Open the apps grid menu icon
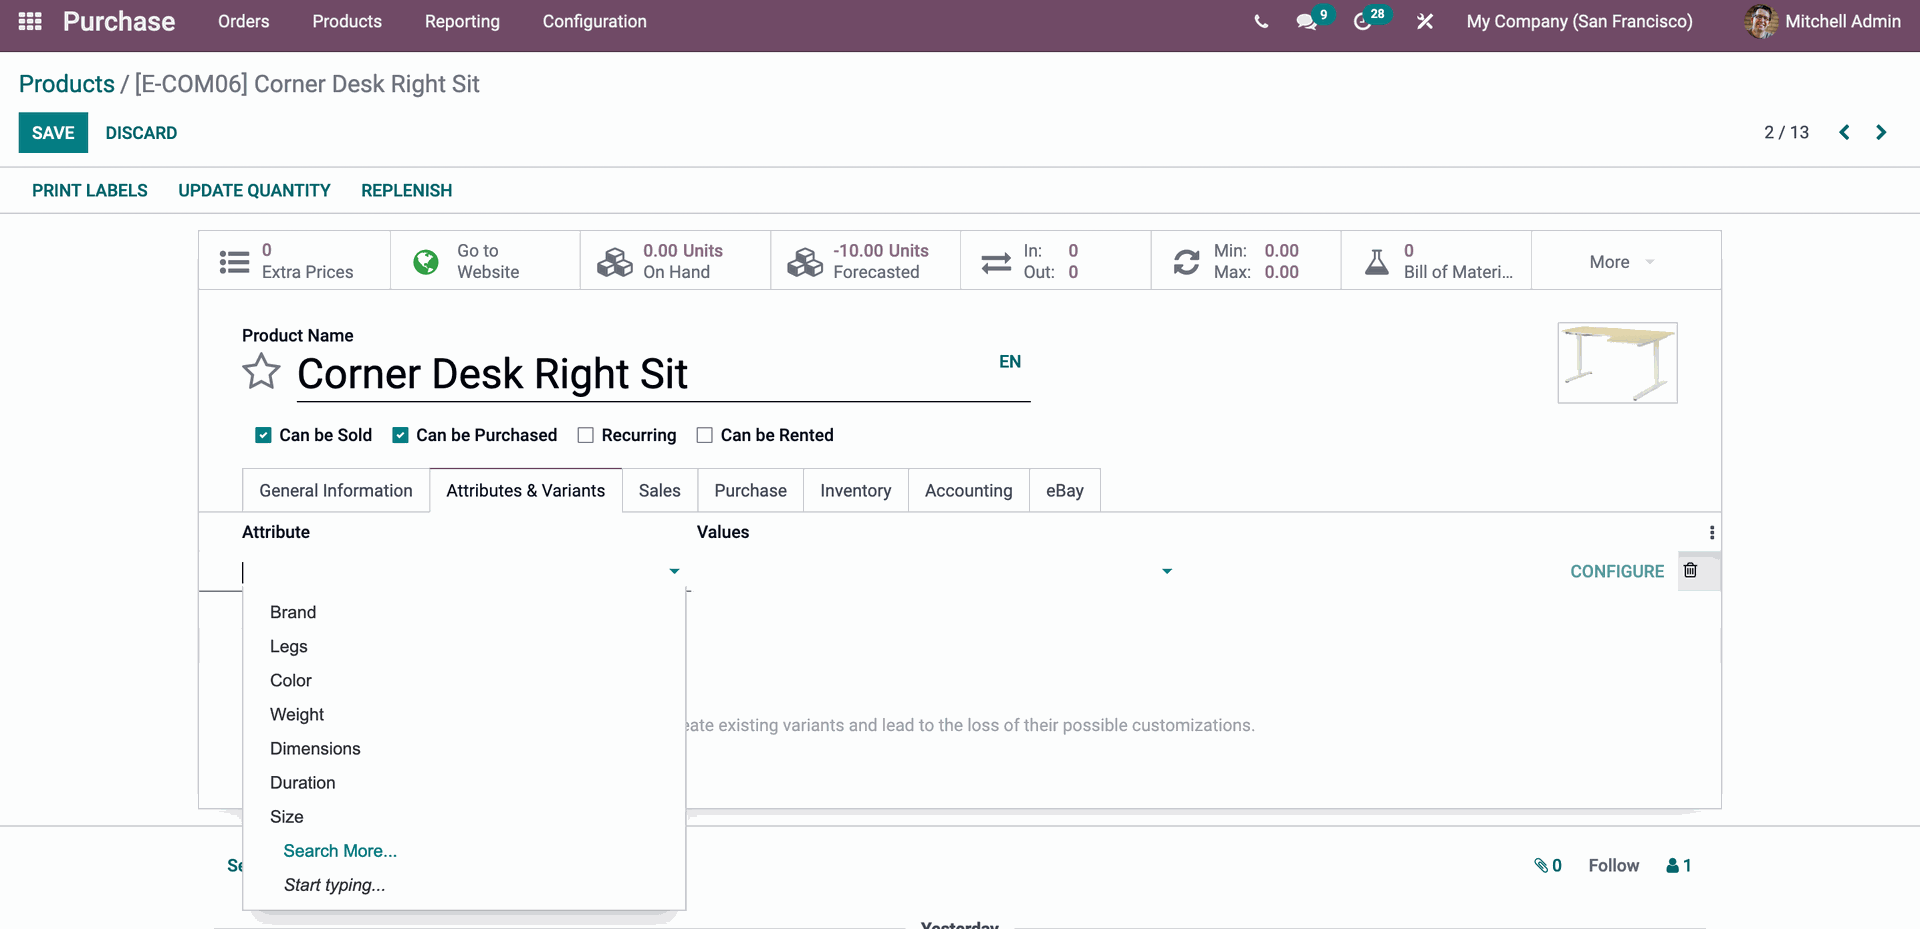 point(30,21)
